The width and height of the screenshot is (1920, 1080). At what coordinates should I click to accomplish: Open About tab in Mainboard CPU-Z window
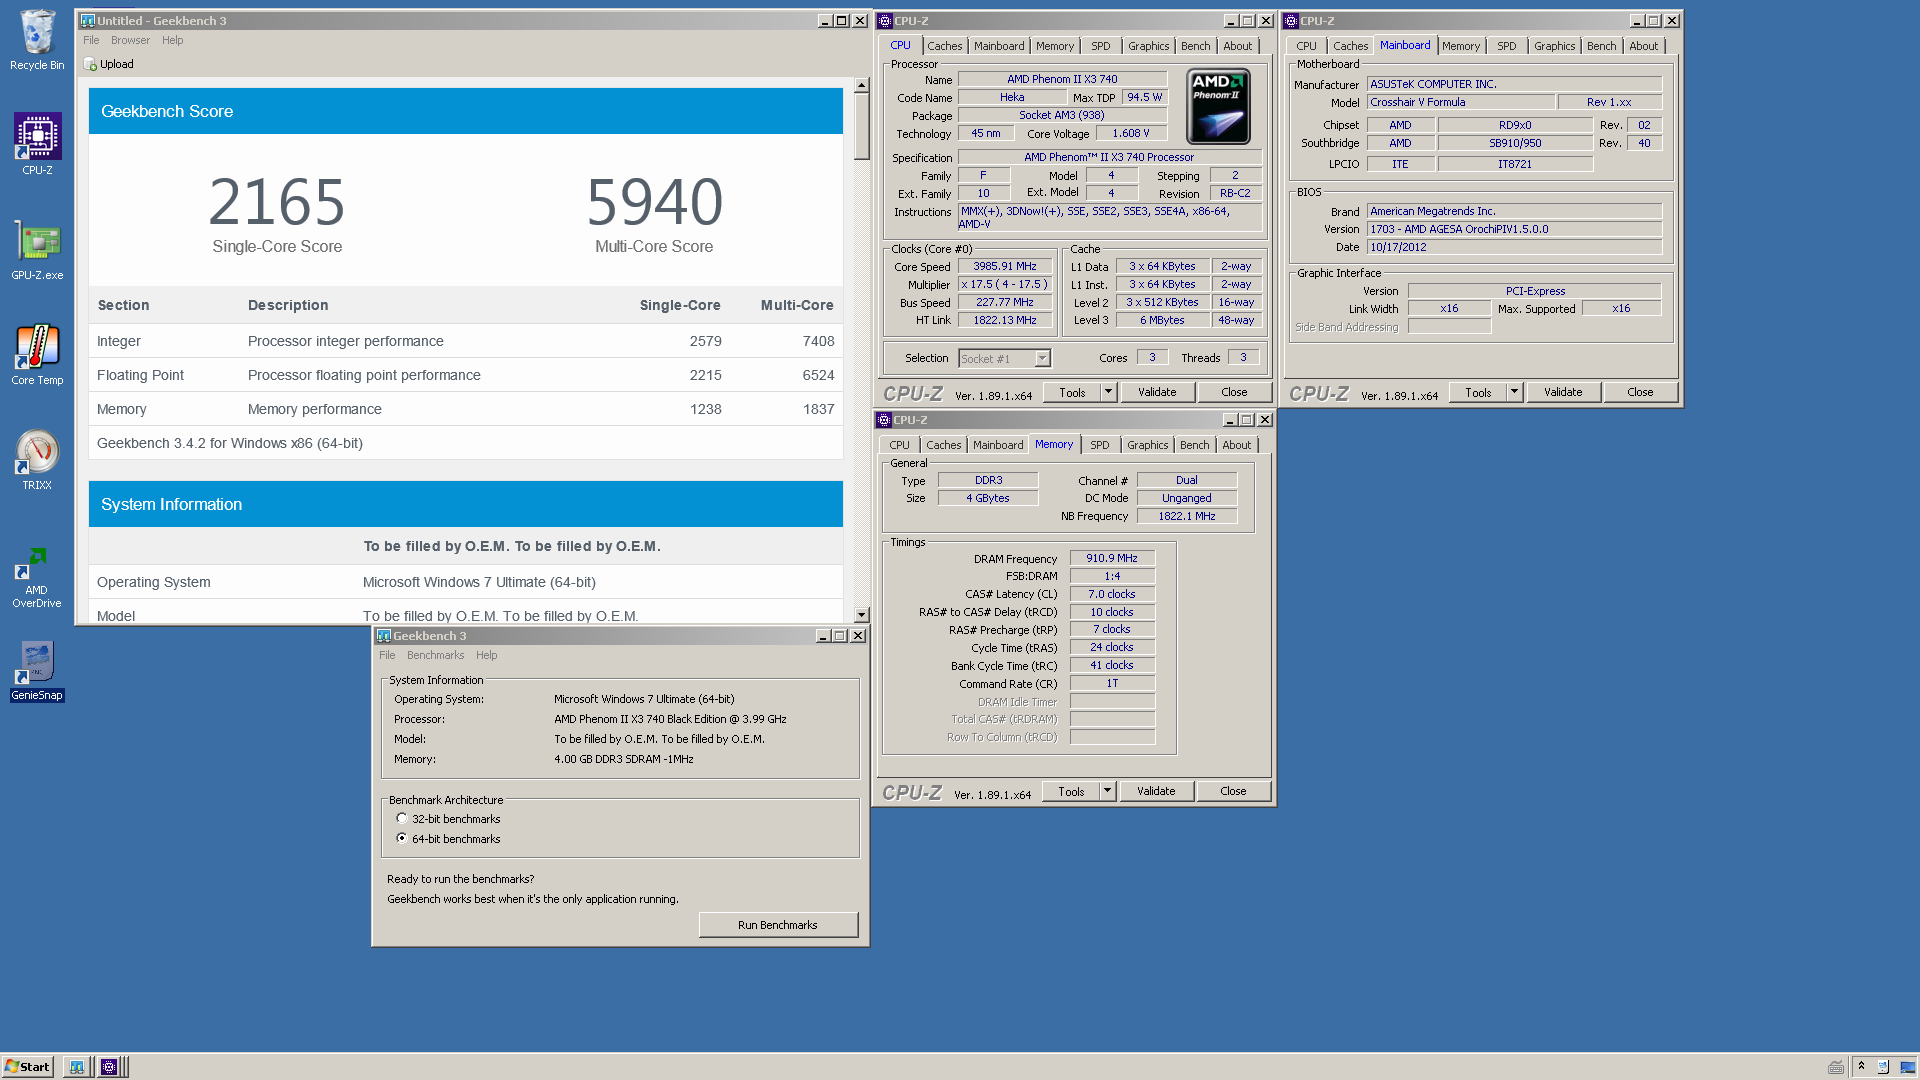pyautogui.click(x=1643, y=46)
